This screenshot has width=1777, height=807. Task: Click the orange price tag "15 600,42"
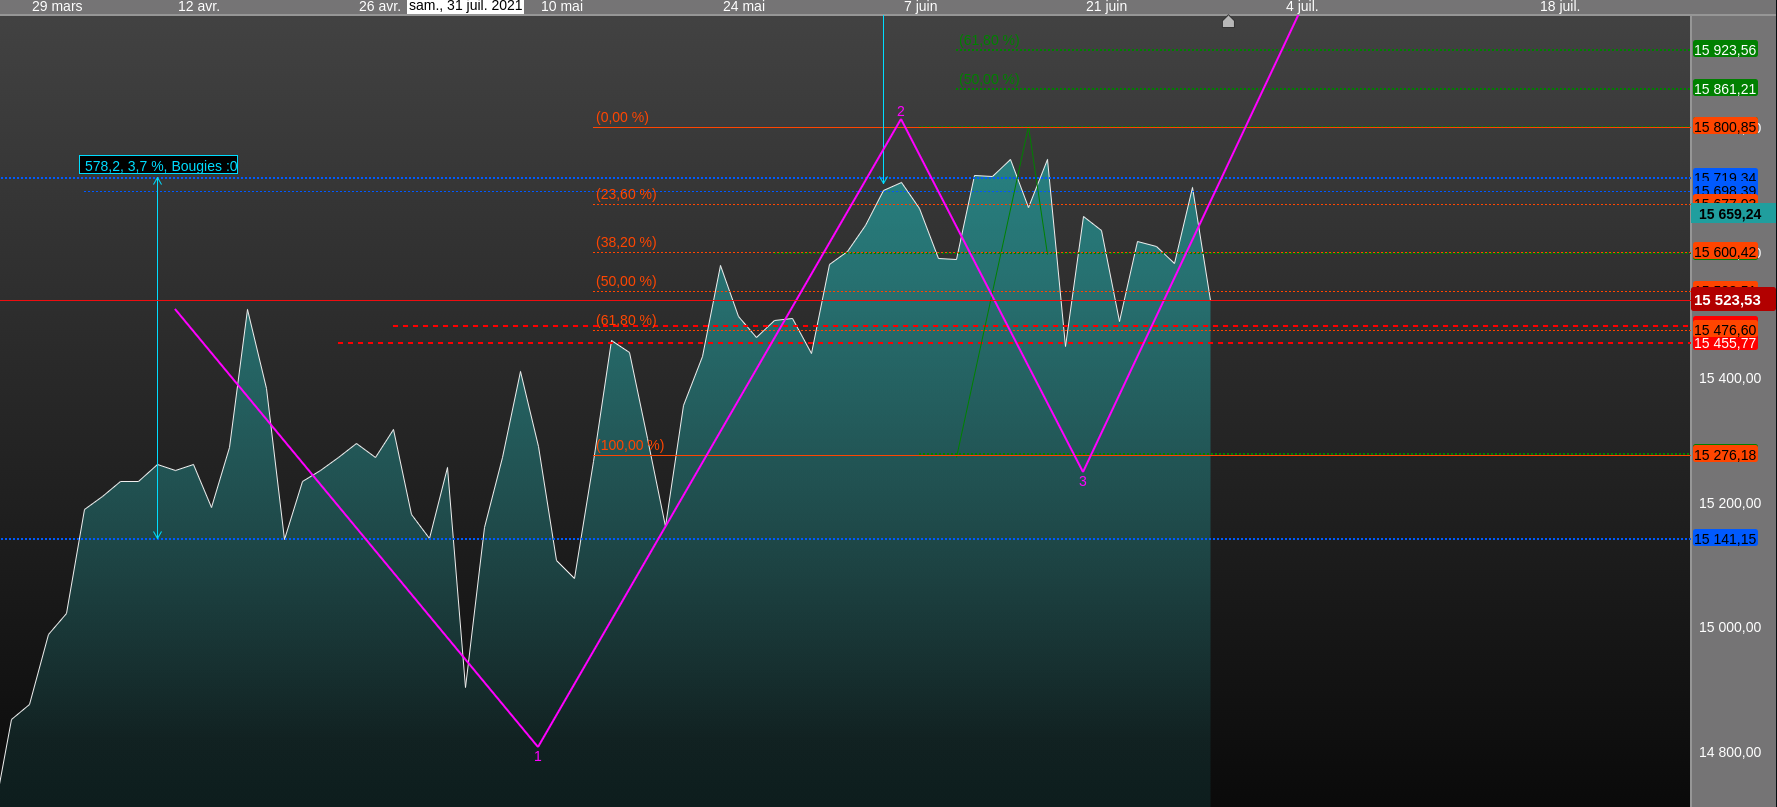1725,252
